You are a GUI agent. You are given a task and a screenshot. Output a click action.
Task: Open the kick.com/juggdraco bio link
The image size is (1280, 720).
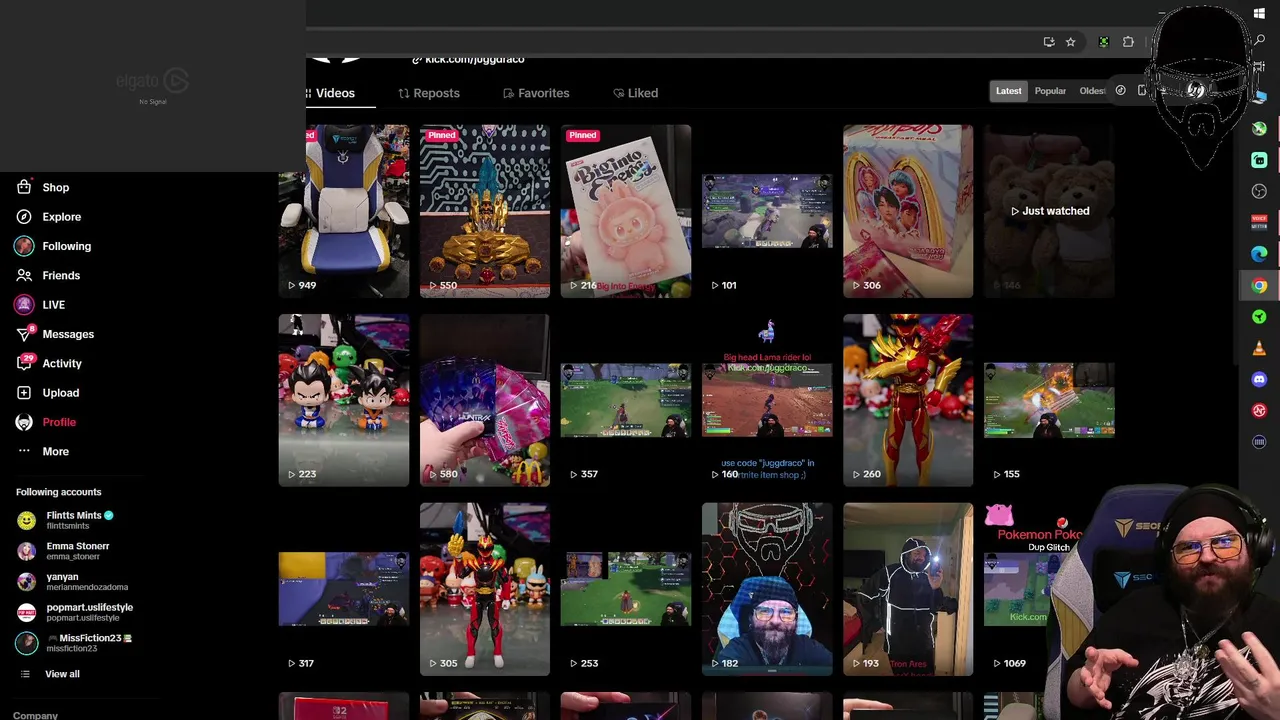pos(468,59)
